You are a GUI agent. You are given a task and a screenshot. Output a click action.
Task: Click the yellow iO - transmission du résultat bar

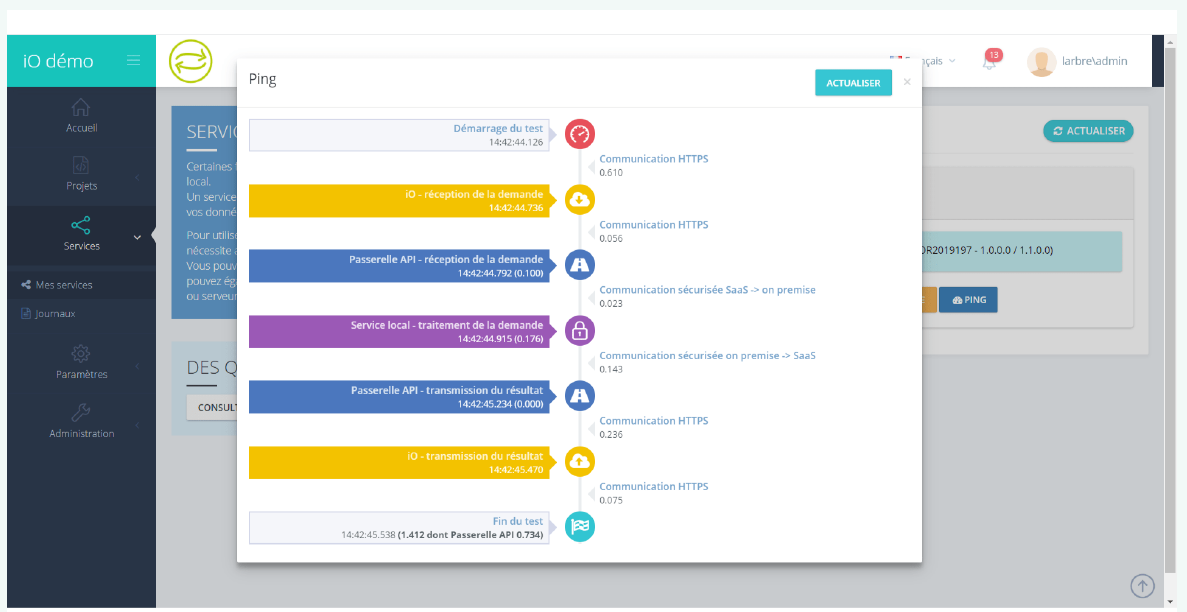[x=399, y=462]
